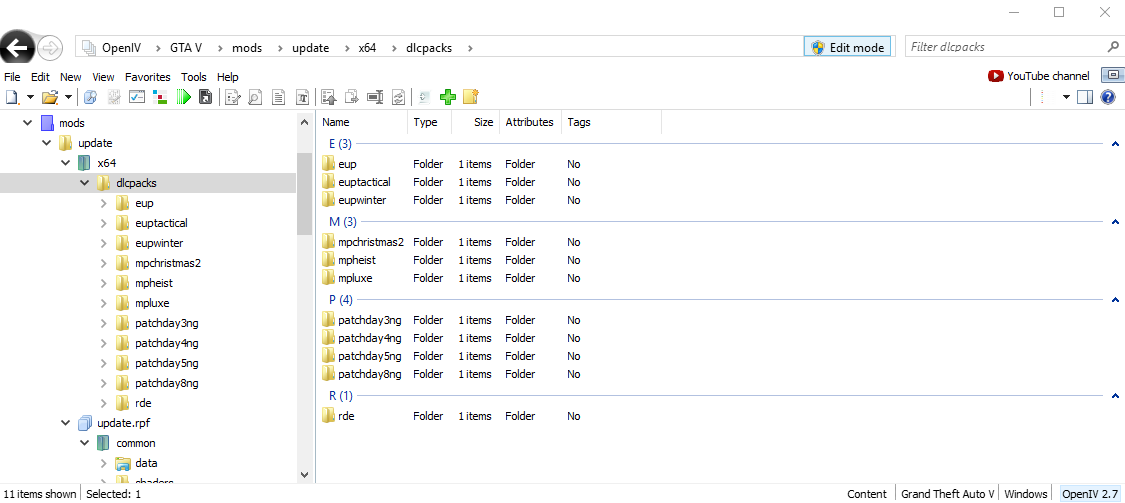Click GTA V in the breadcrumb path
The height and width of the screenshot is (503, 1125).
[x=186, y=48]
